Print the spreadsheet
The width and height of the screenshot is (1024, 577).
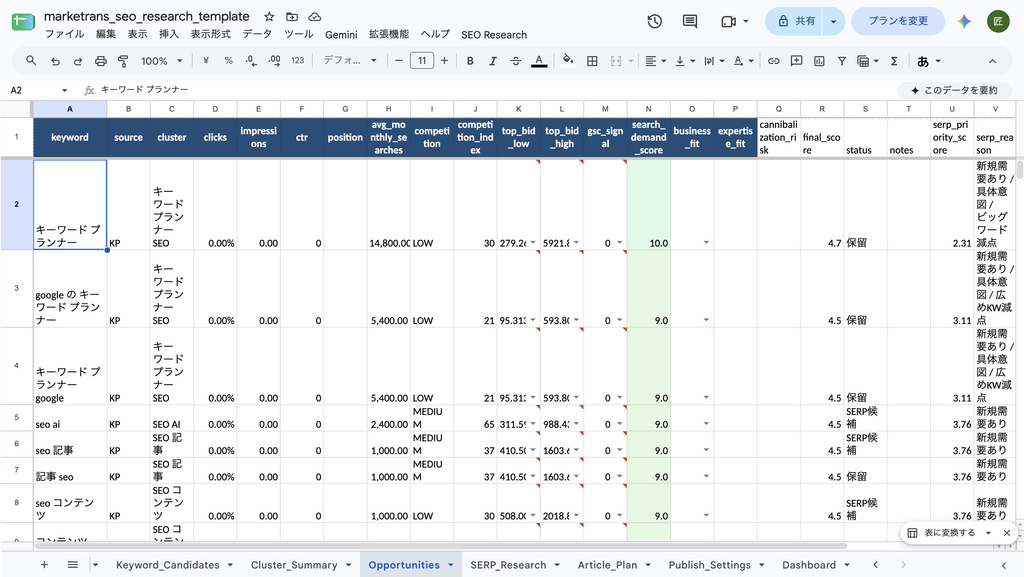tap(101, 61)
